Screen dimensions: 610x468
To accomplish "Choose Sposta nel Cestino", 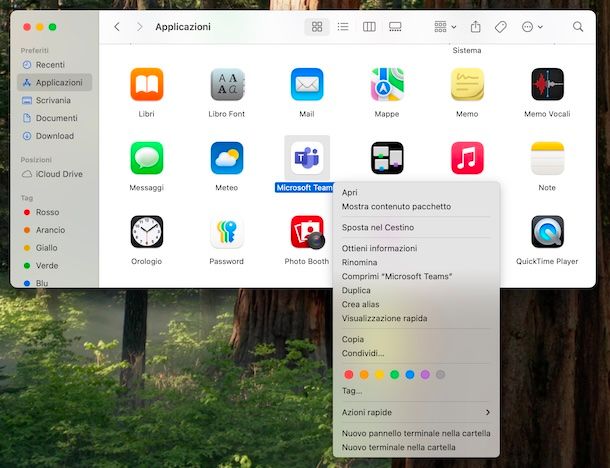I will (416, 228).
